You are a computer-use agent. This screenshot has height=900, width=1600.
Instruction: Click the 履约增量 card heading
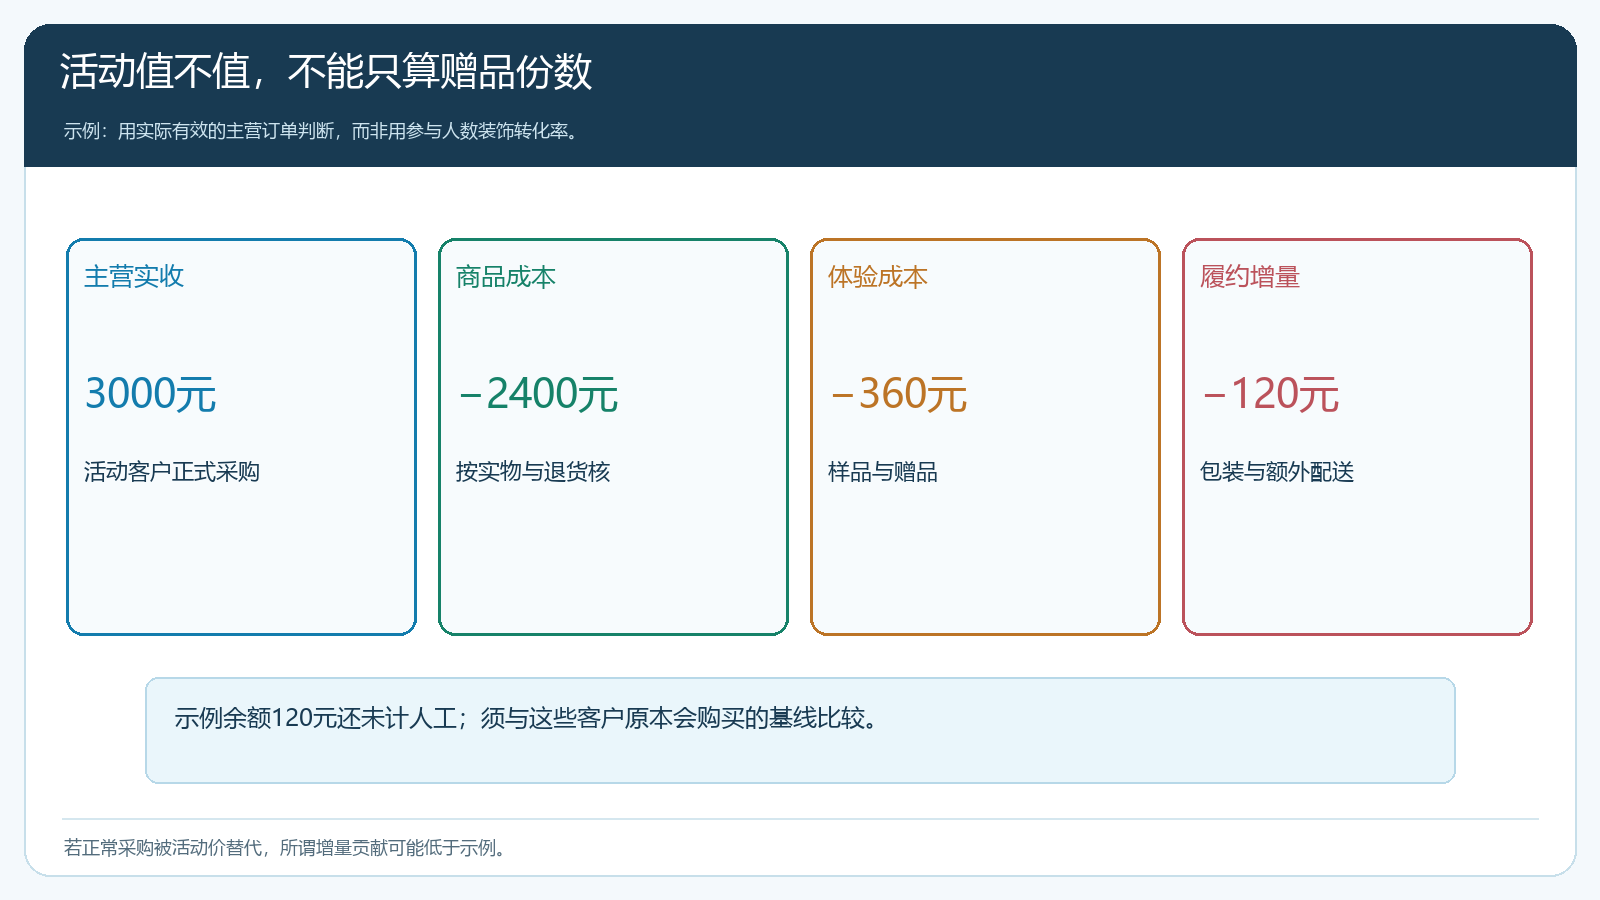1250,277
